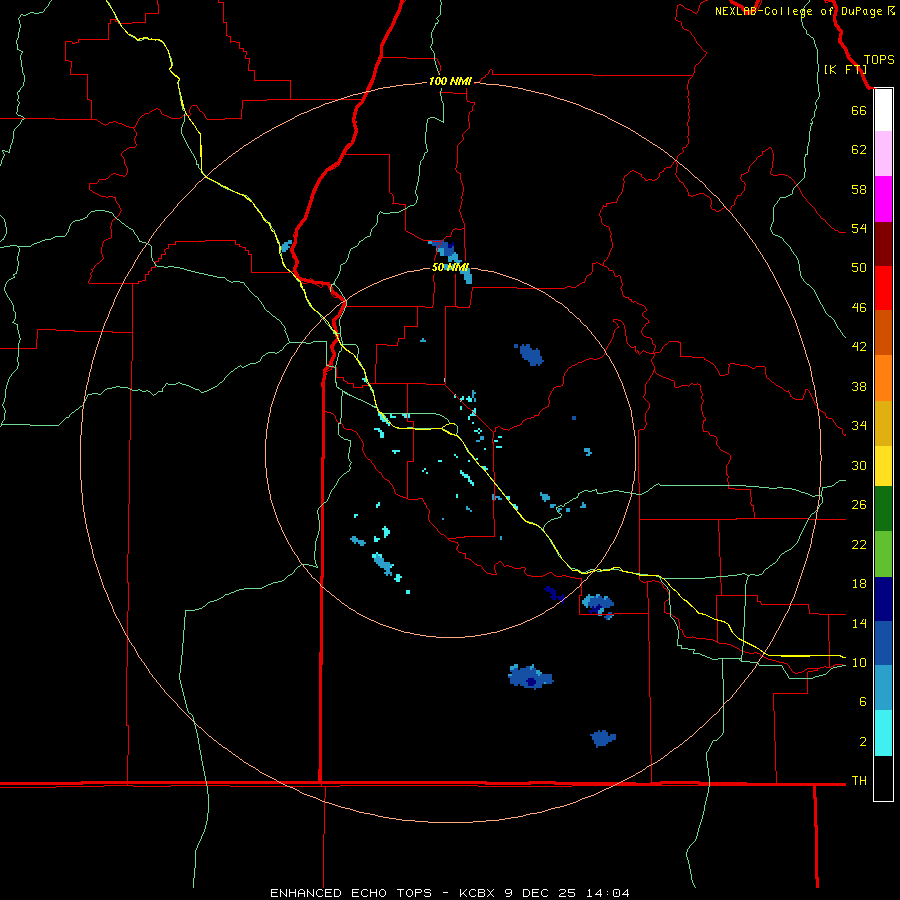Screen dimensions: 900x900
Task: Click the "66" legend value
Action: pyautogui.click(x=859, y=110)
